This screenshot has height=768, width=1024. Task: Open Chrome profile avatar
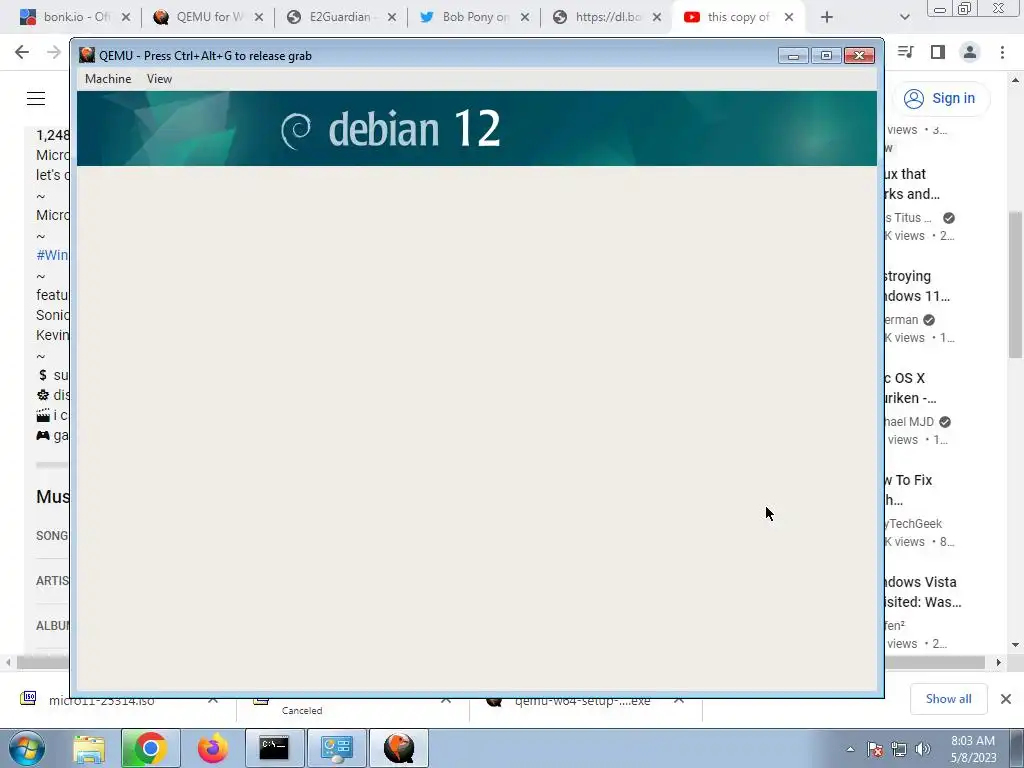pyautogui.click(x=970, y=52)
